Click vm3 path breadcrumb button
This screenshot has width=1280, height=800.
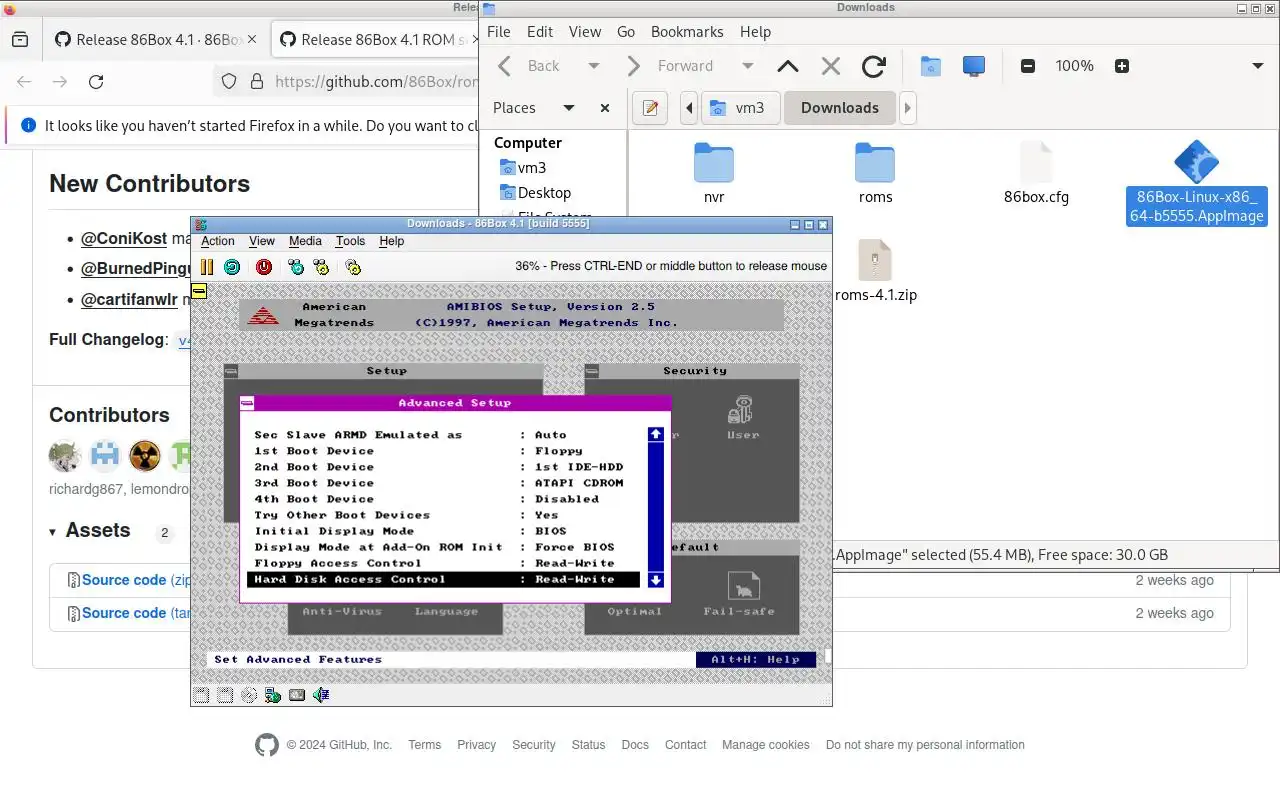pos(740,108)
